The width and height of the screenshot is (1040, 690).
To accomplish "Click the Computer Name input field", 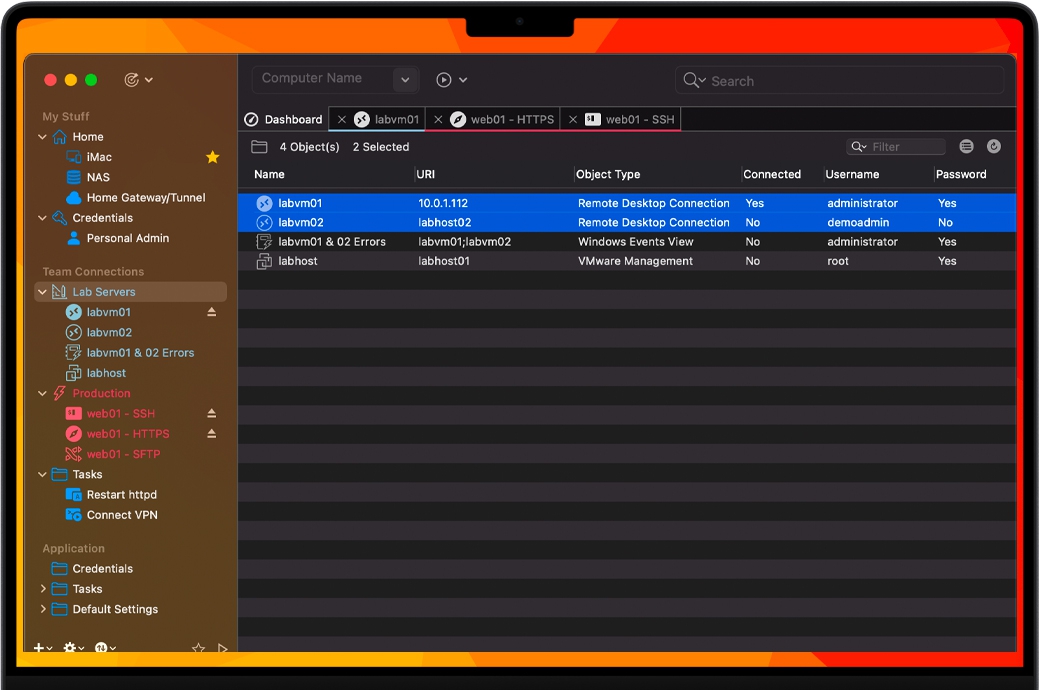I will point(322,79).
